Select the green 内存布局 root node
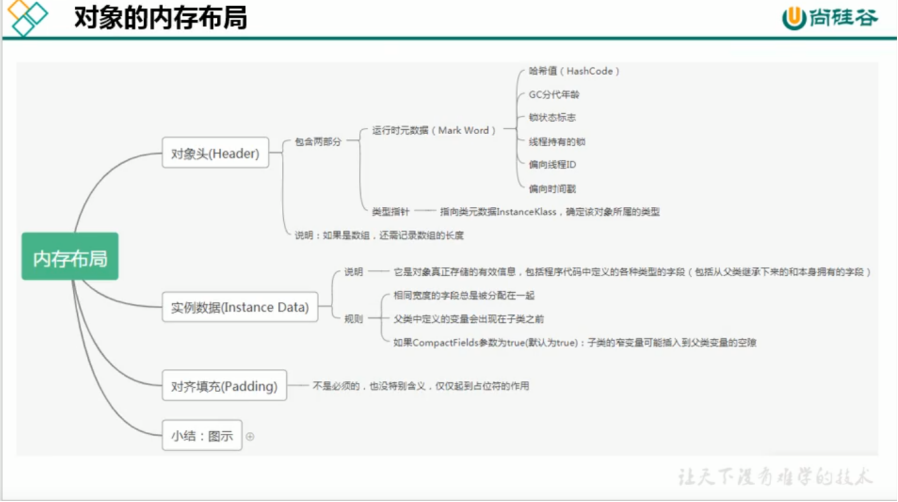The image size is (898, 502). (x=70, y=256)
